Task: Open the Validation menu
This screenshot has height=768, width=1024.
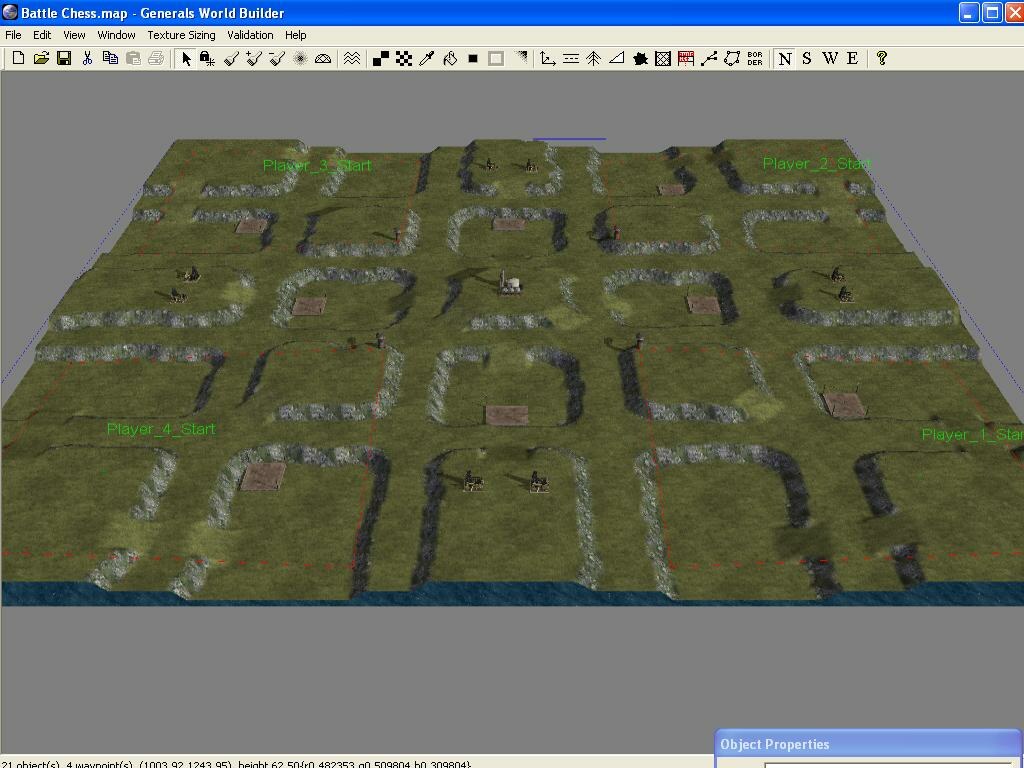Action: 250,35
